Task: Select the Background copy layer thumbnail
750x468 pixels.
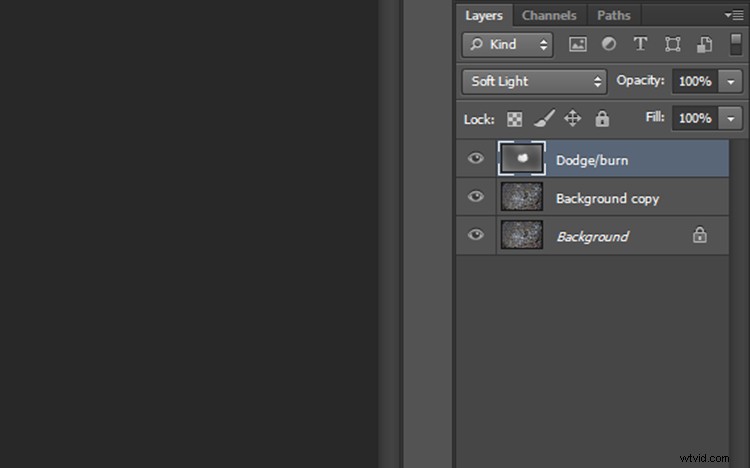Action: (522, 197)
